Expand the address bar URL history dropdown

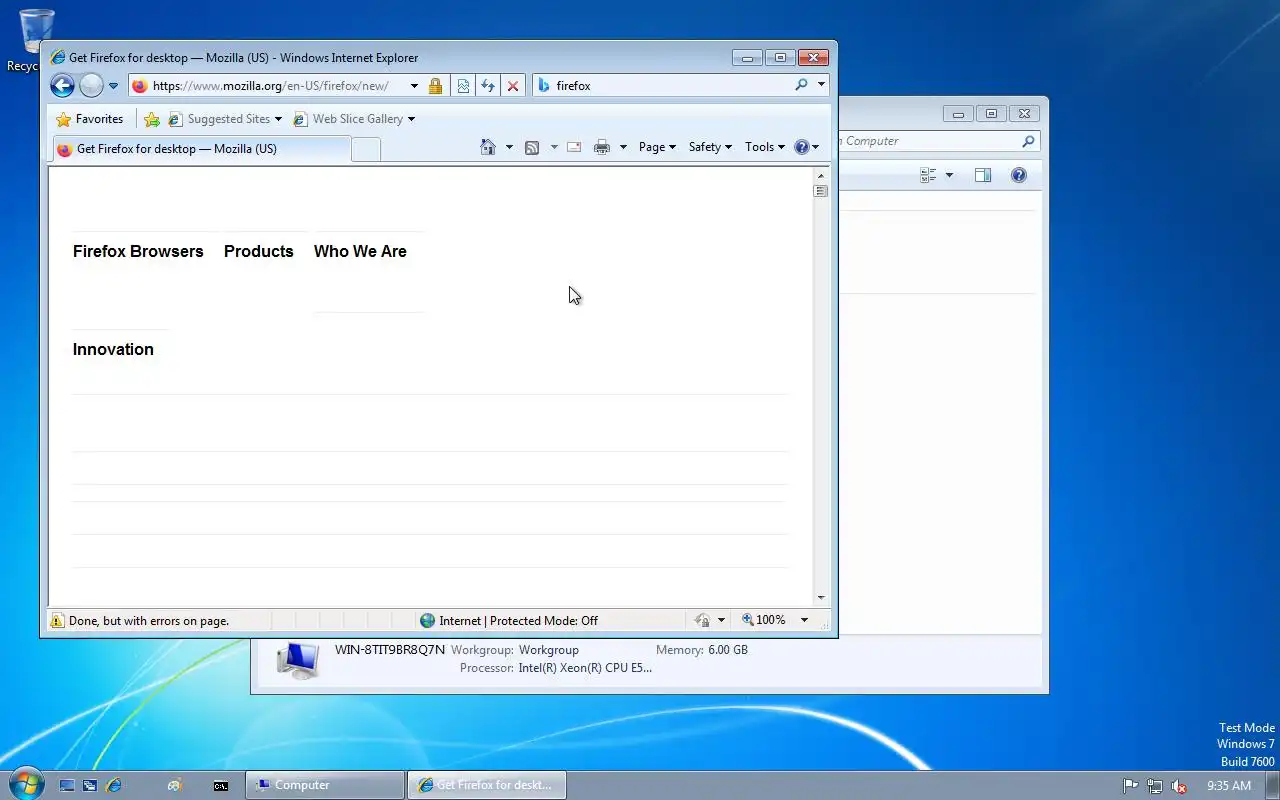[414, 86]
